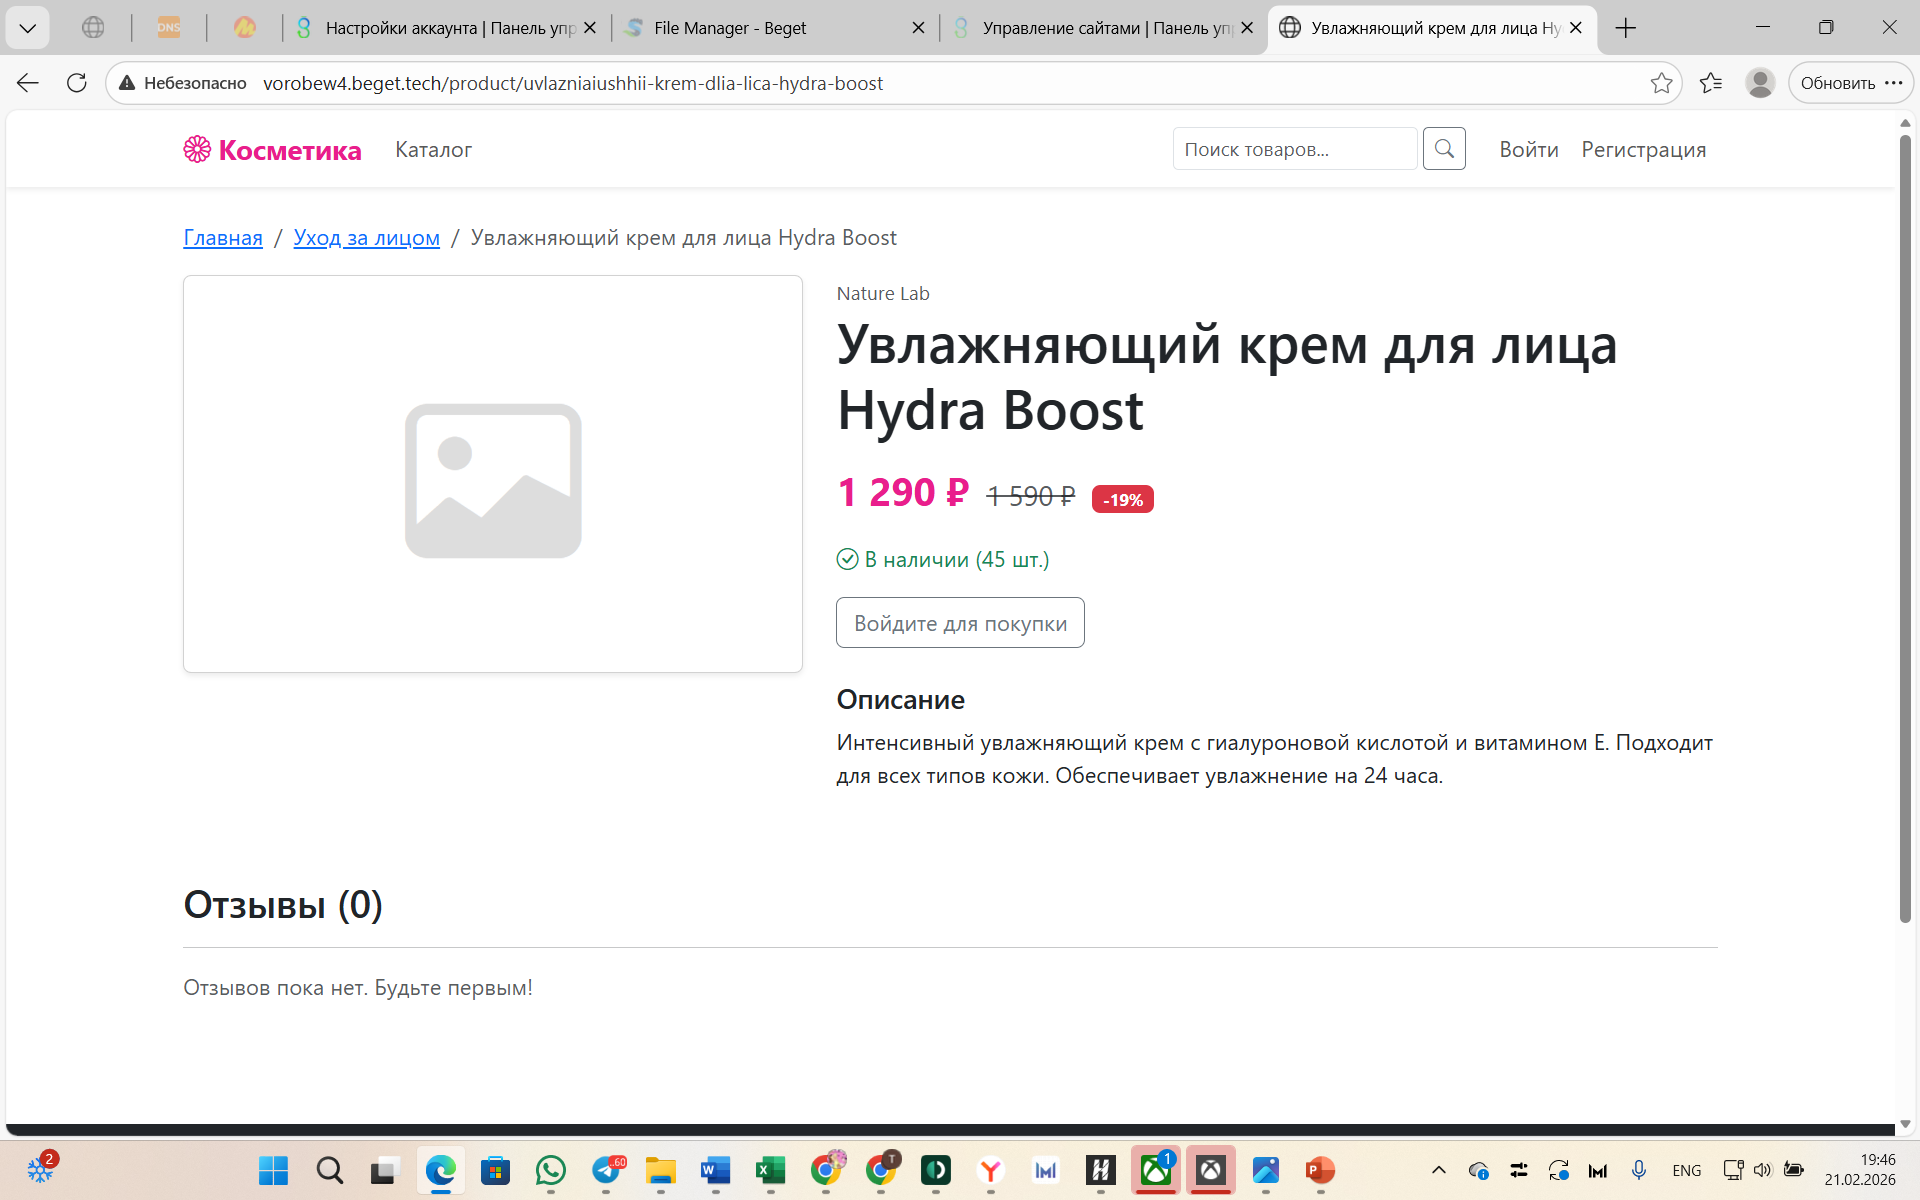The width and height of the screenshot is (1920, 1200).
Task: Open a new browser tab with plus
Action: coord(1626,28)
